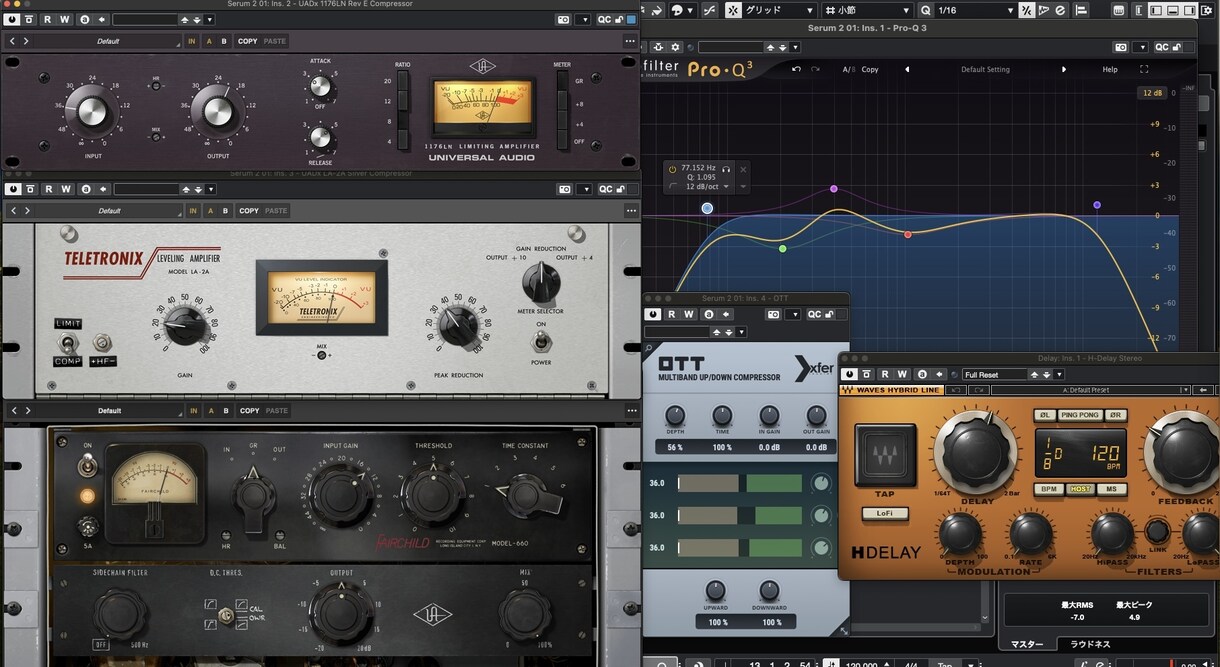Open preset dropdown arrow in 1176LN header
Viewport: 1220px width, 667px height.
pos(209,19)
